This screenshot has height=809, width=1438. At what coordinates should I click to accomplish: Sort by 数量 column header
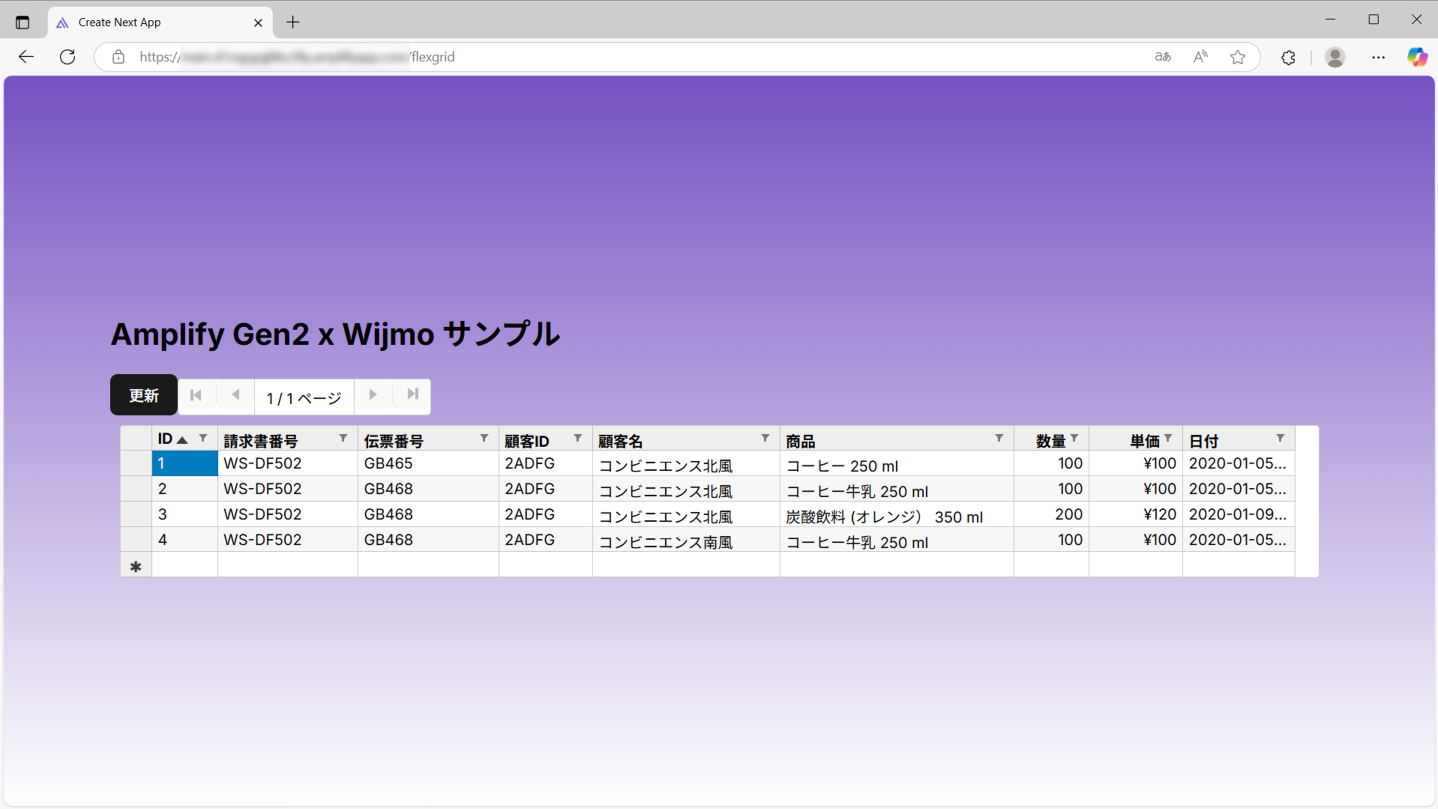[x=1050, y=440]
